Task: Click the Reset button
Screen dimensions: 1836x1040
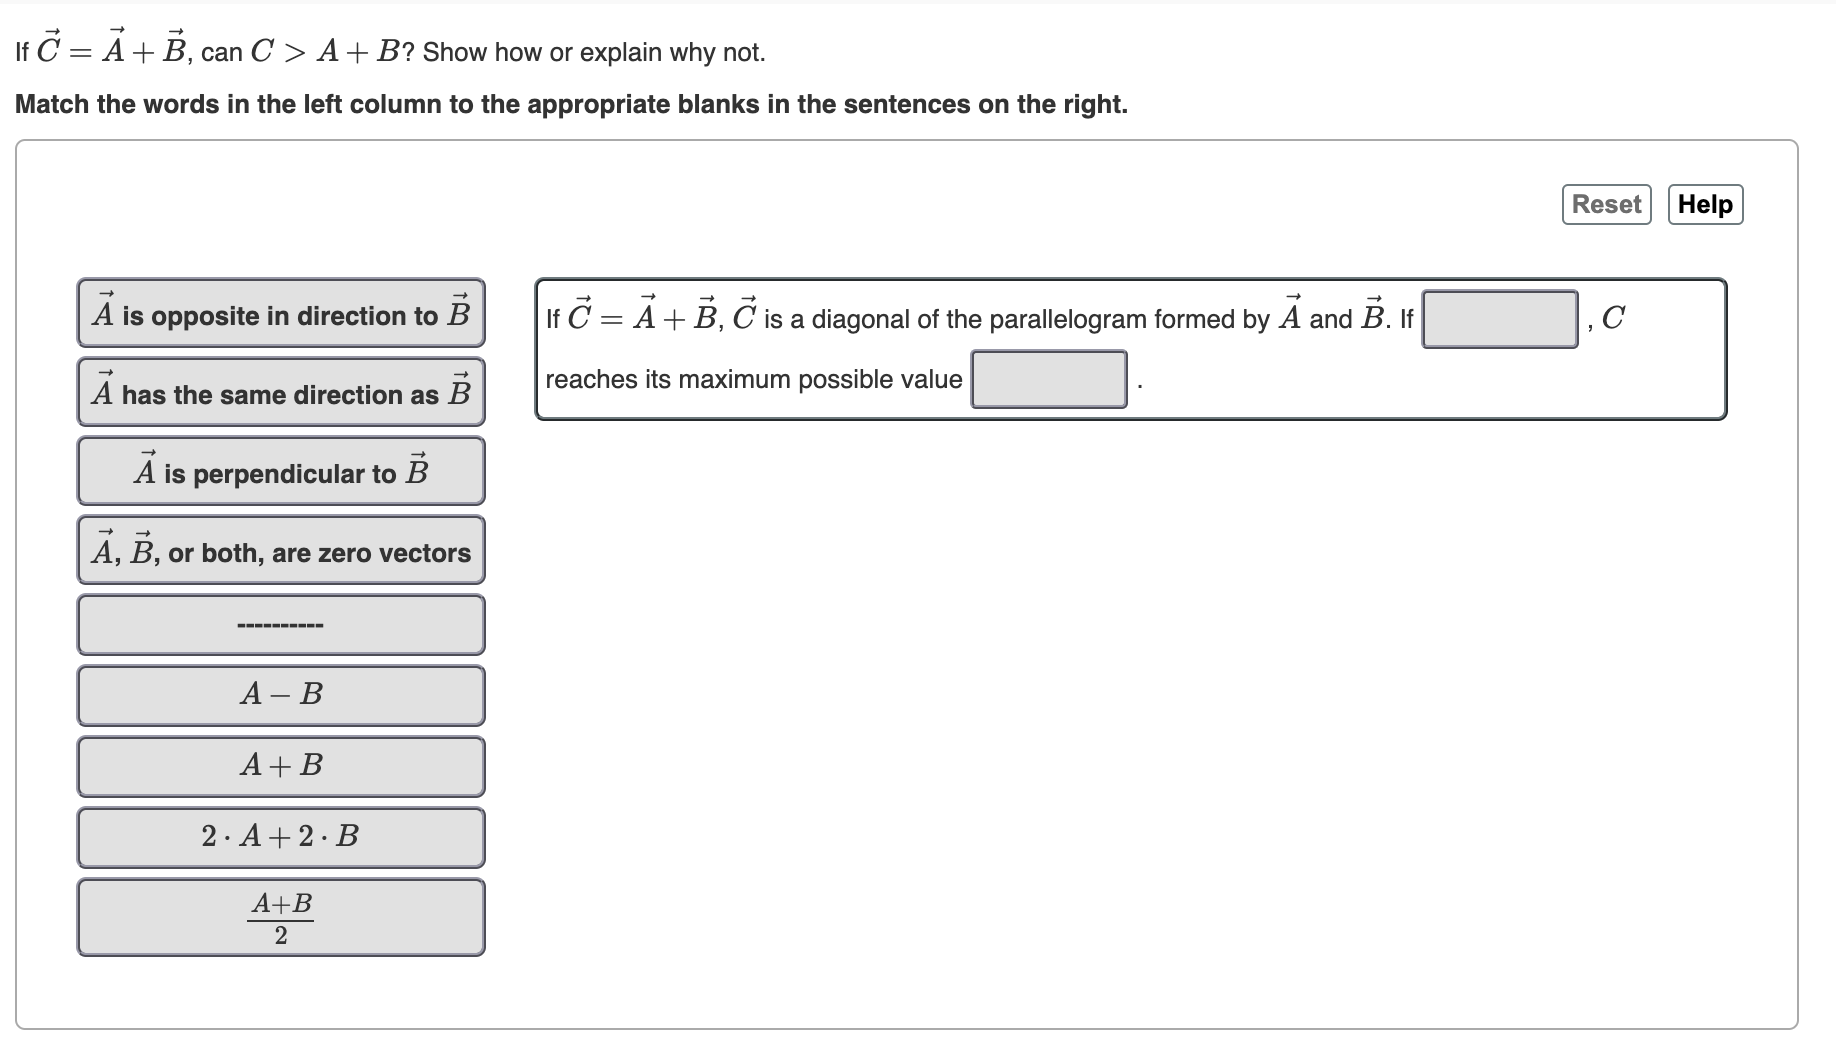Action: tap(1604, 204)
